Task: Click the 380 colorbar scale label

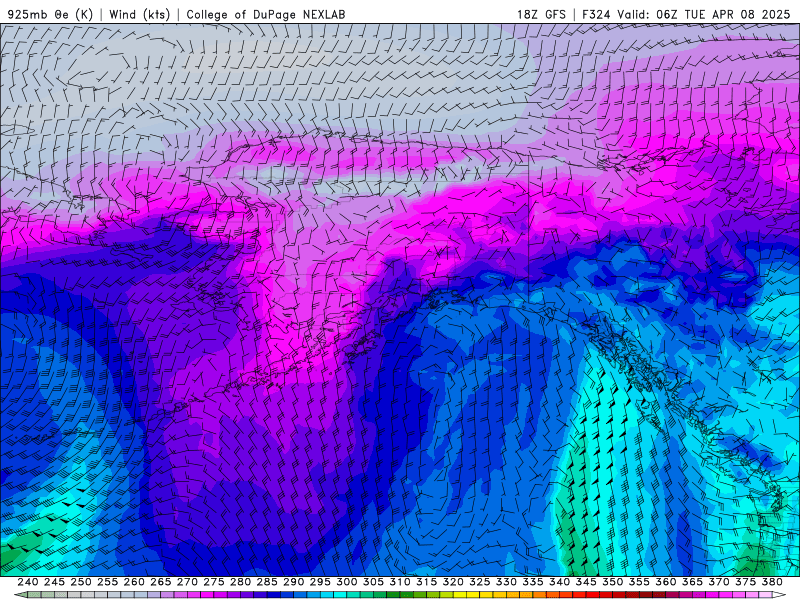Action: (772, 582)
